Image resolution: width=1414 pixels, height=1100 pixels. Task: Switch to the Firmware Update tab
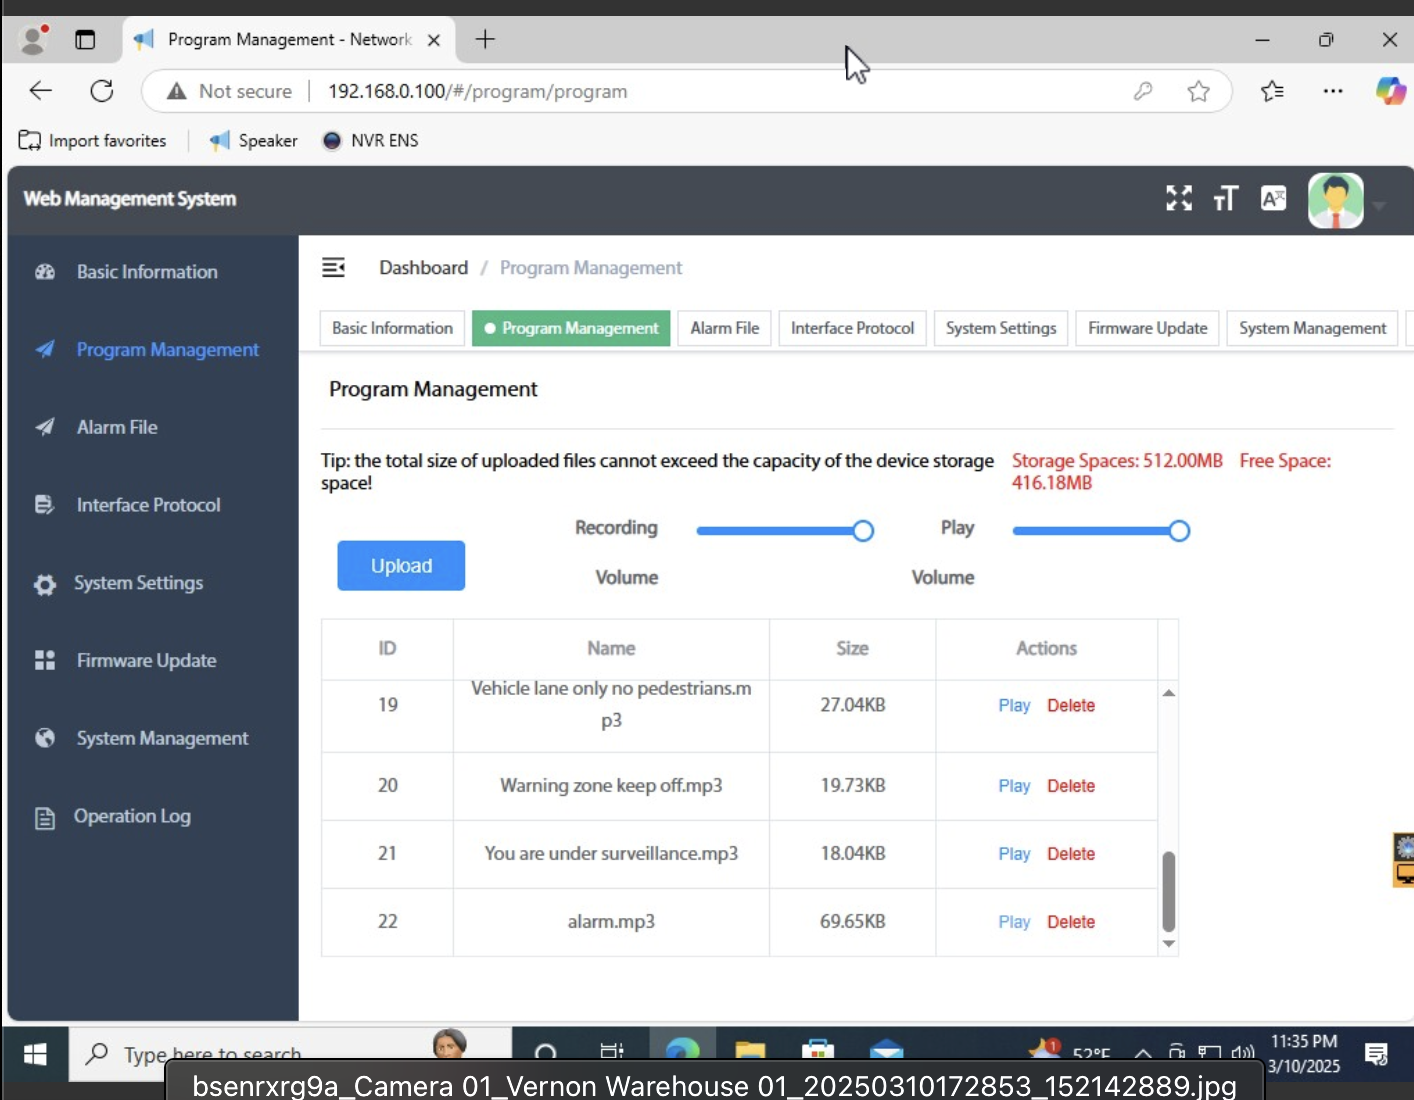tap(1147, 328)
